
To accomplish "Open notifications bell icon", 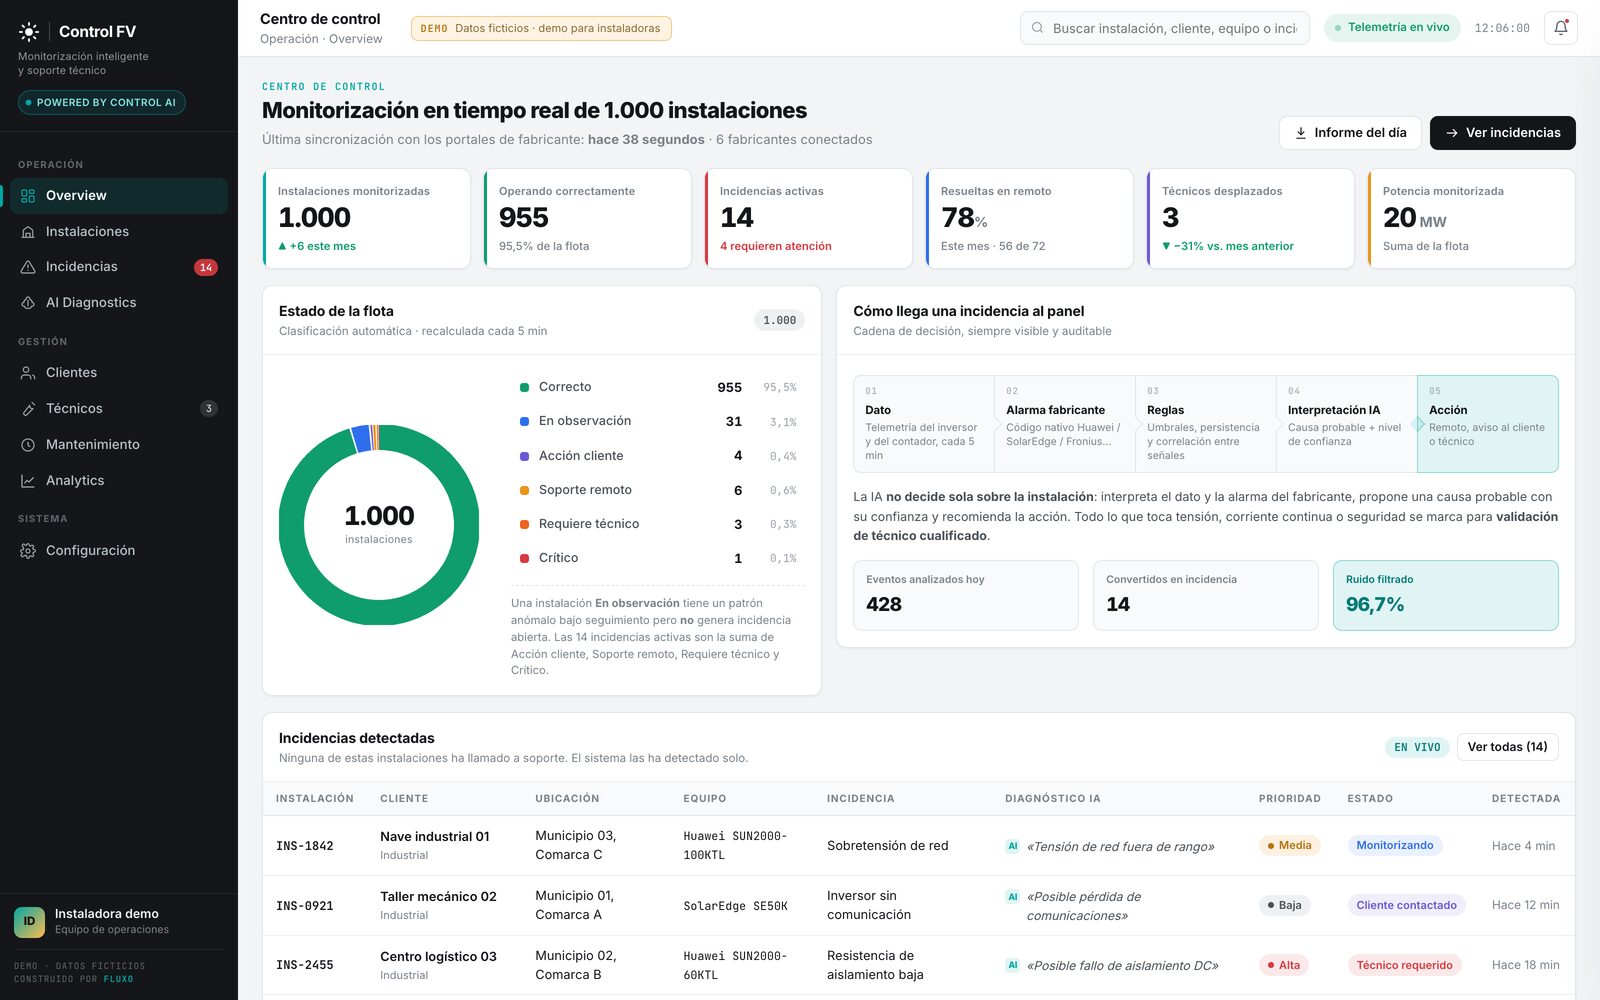I will (x=1561, y=28).
